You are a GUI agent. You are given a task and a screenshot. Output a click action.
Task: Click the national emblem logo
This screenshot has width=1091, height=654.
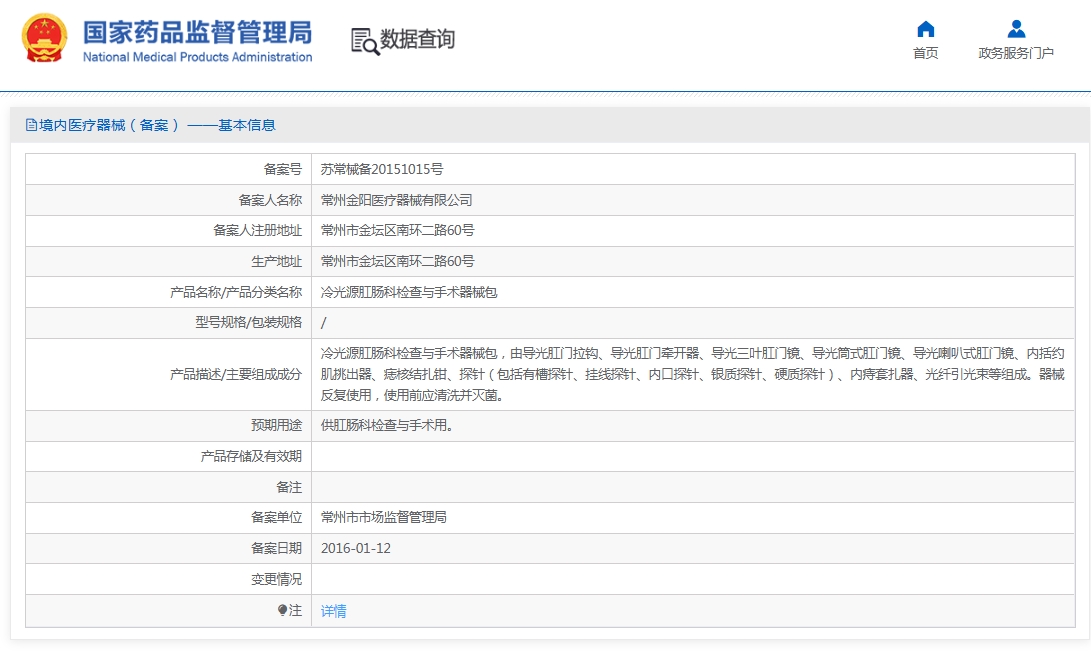45,38
